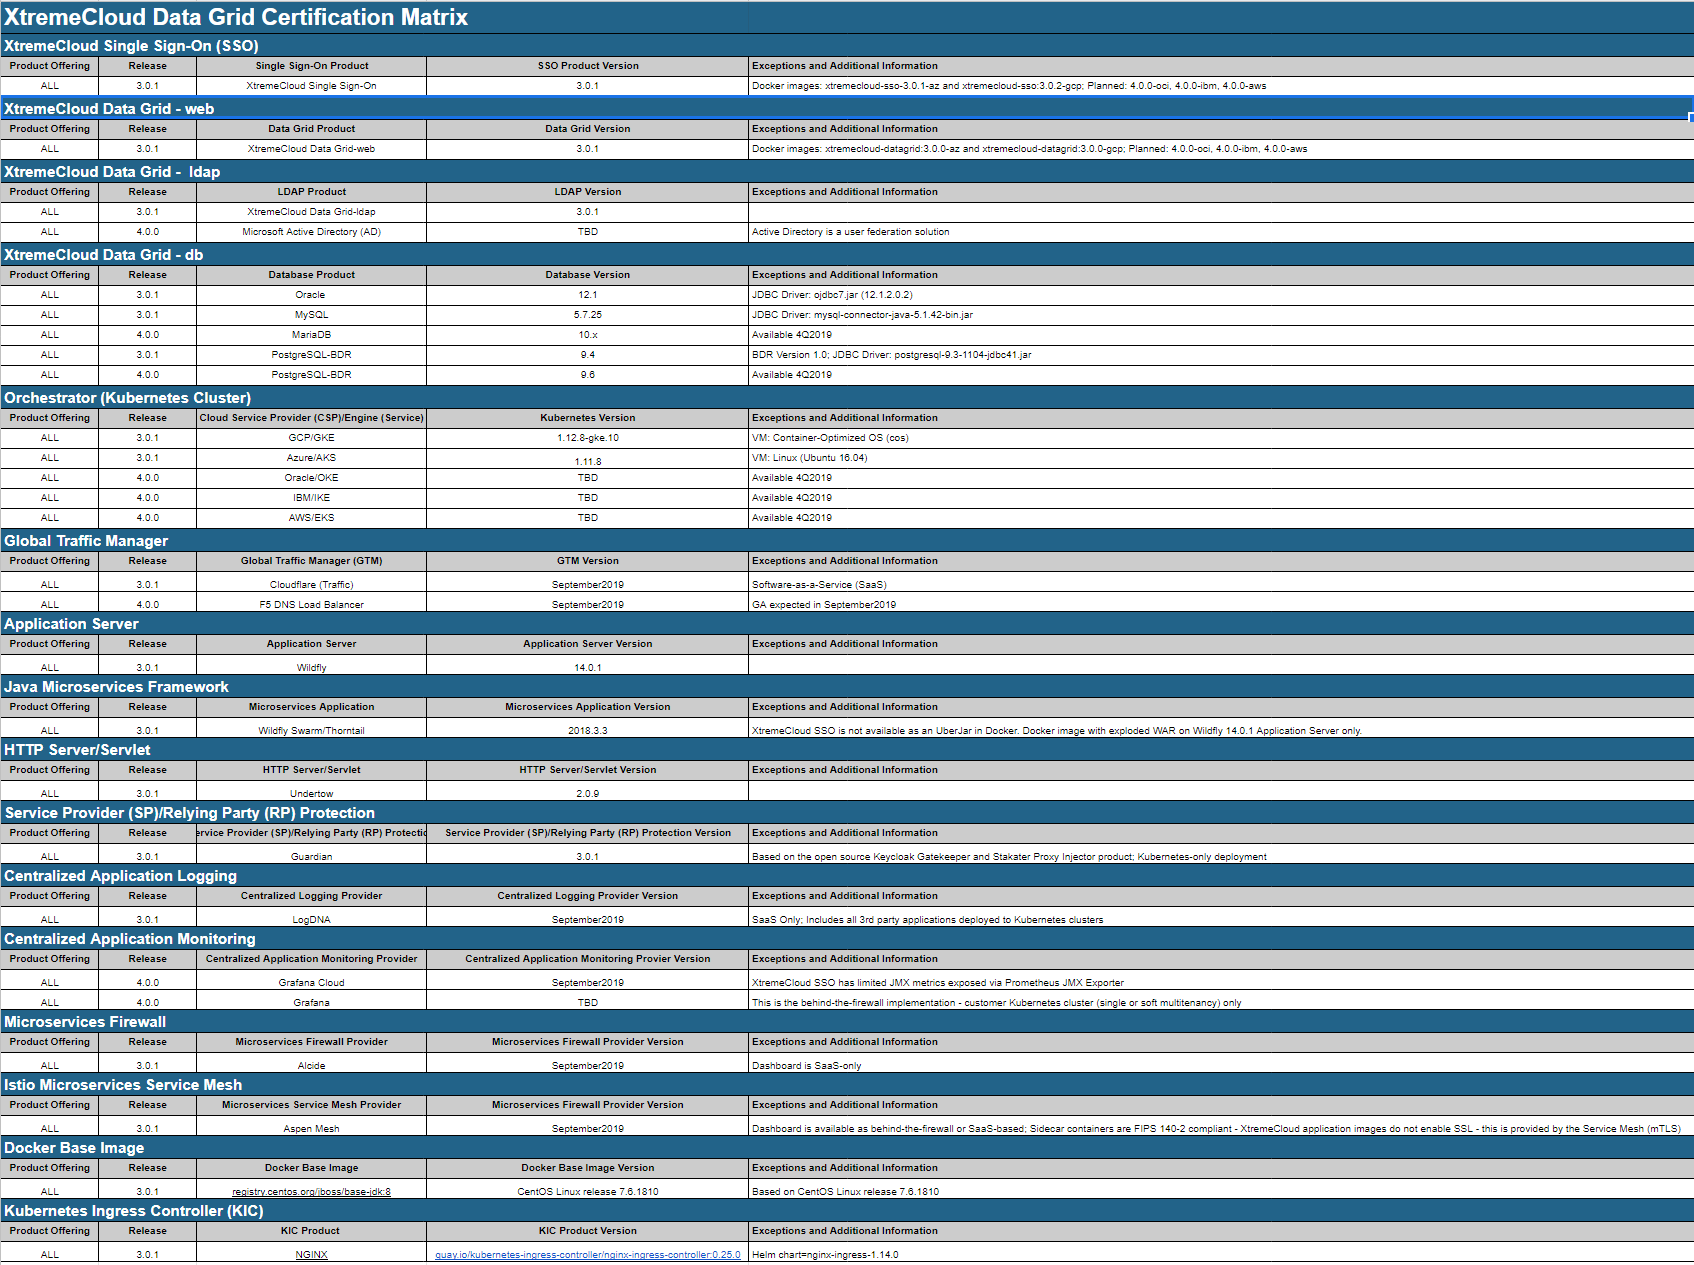Click the 'Kubernetes Version' column header
Screen dimensions: 1694x1265
coord(588,418)
